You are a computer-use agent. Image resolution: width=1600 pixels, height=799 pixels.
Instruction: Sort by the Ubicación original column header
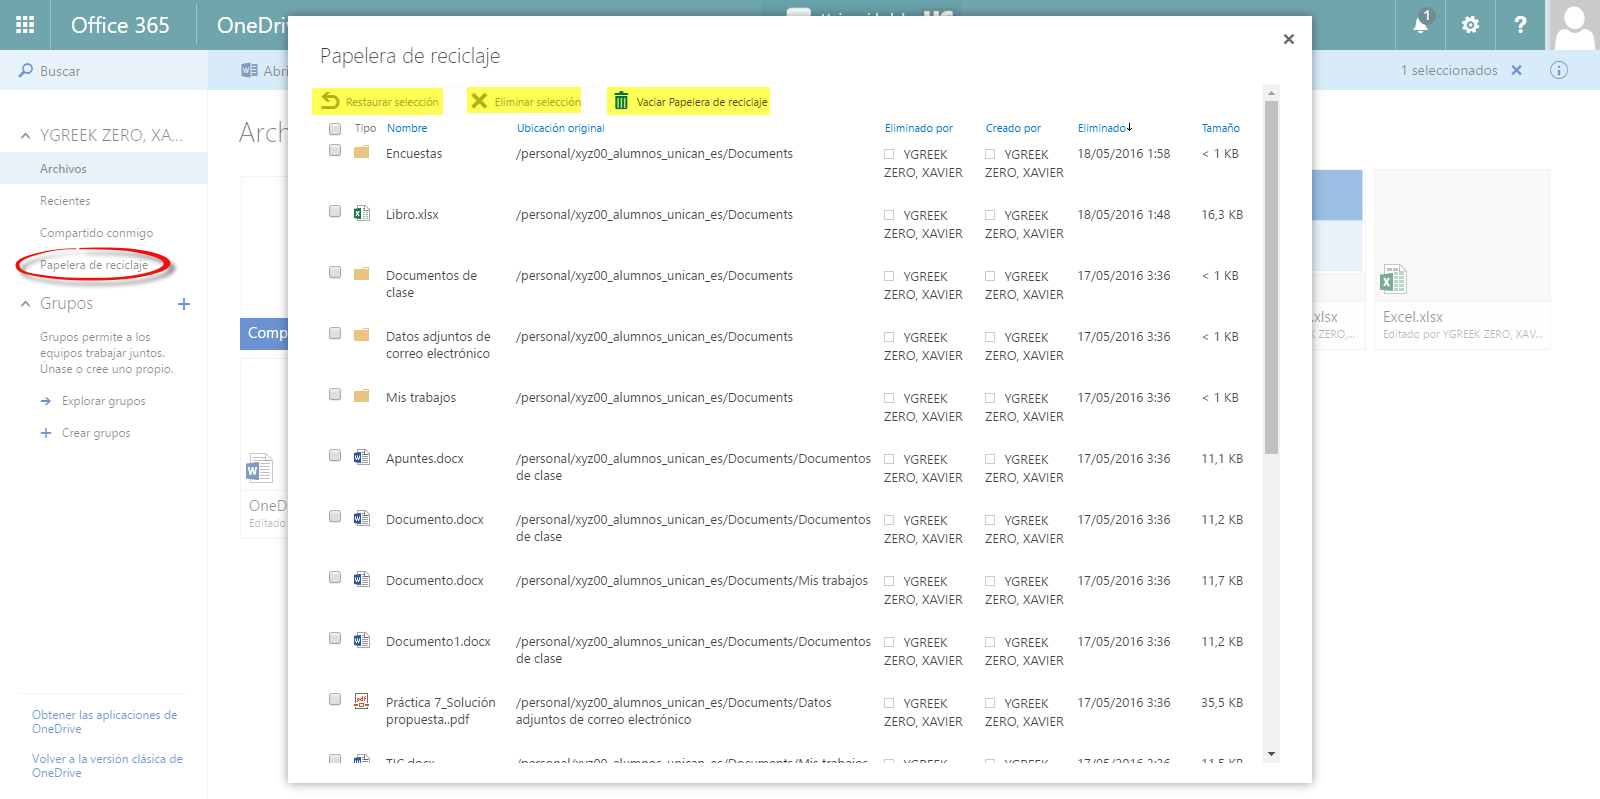click(560, 128)
